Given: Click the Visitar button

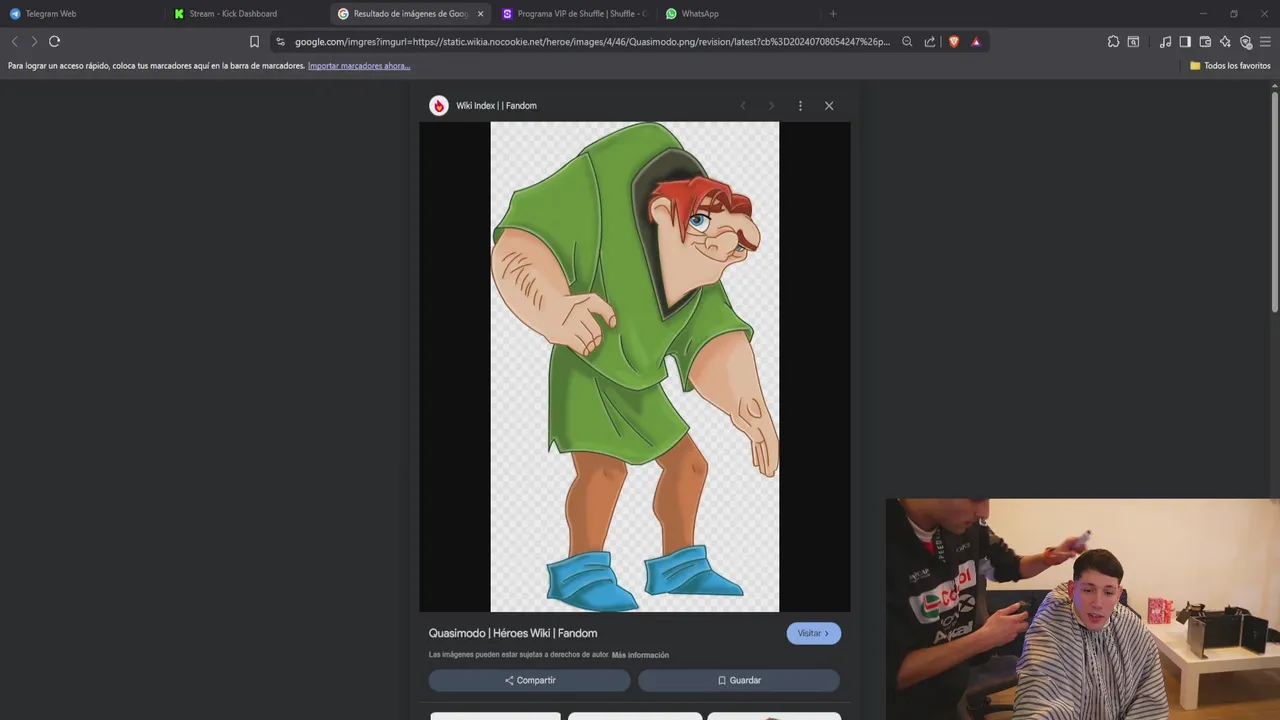Looking at the screenshot, I should point(813,633).
